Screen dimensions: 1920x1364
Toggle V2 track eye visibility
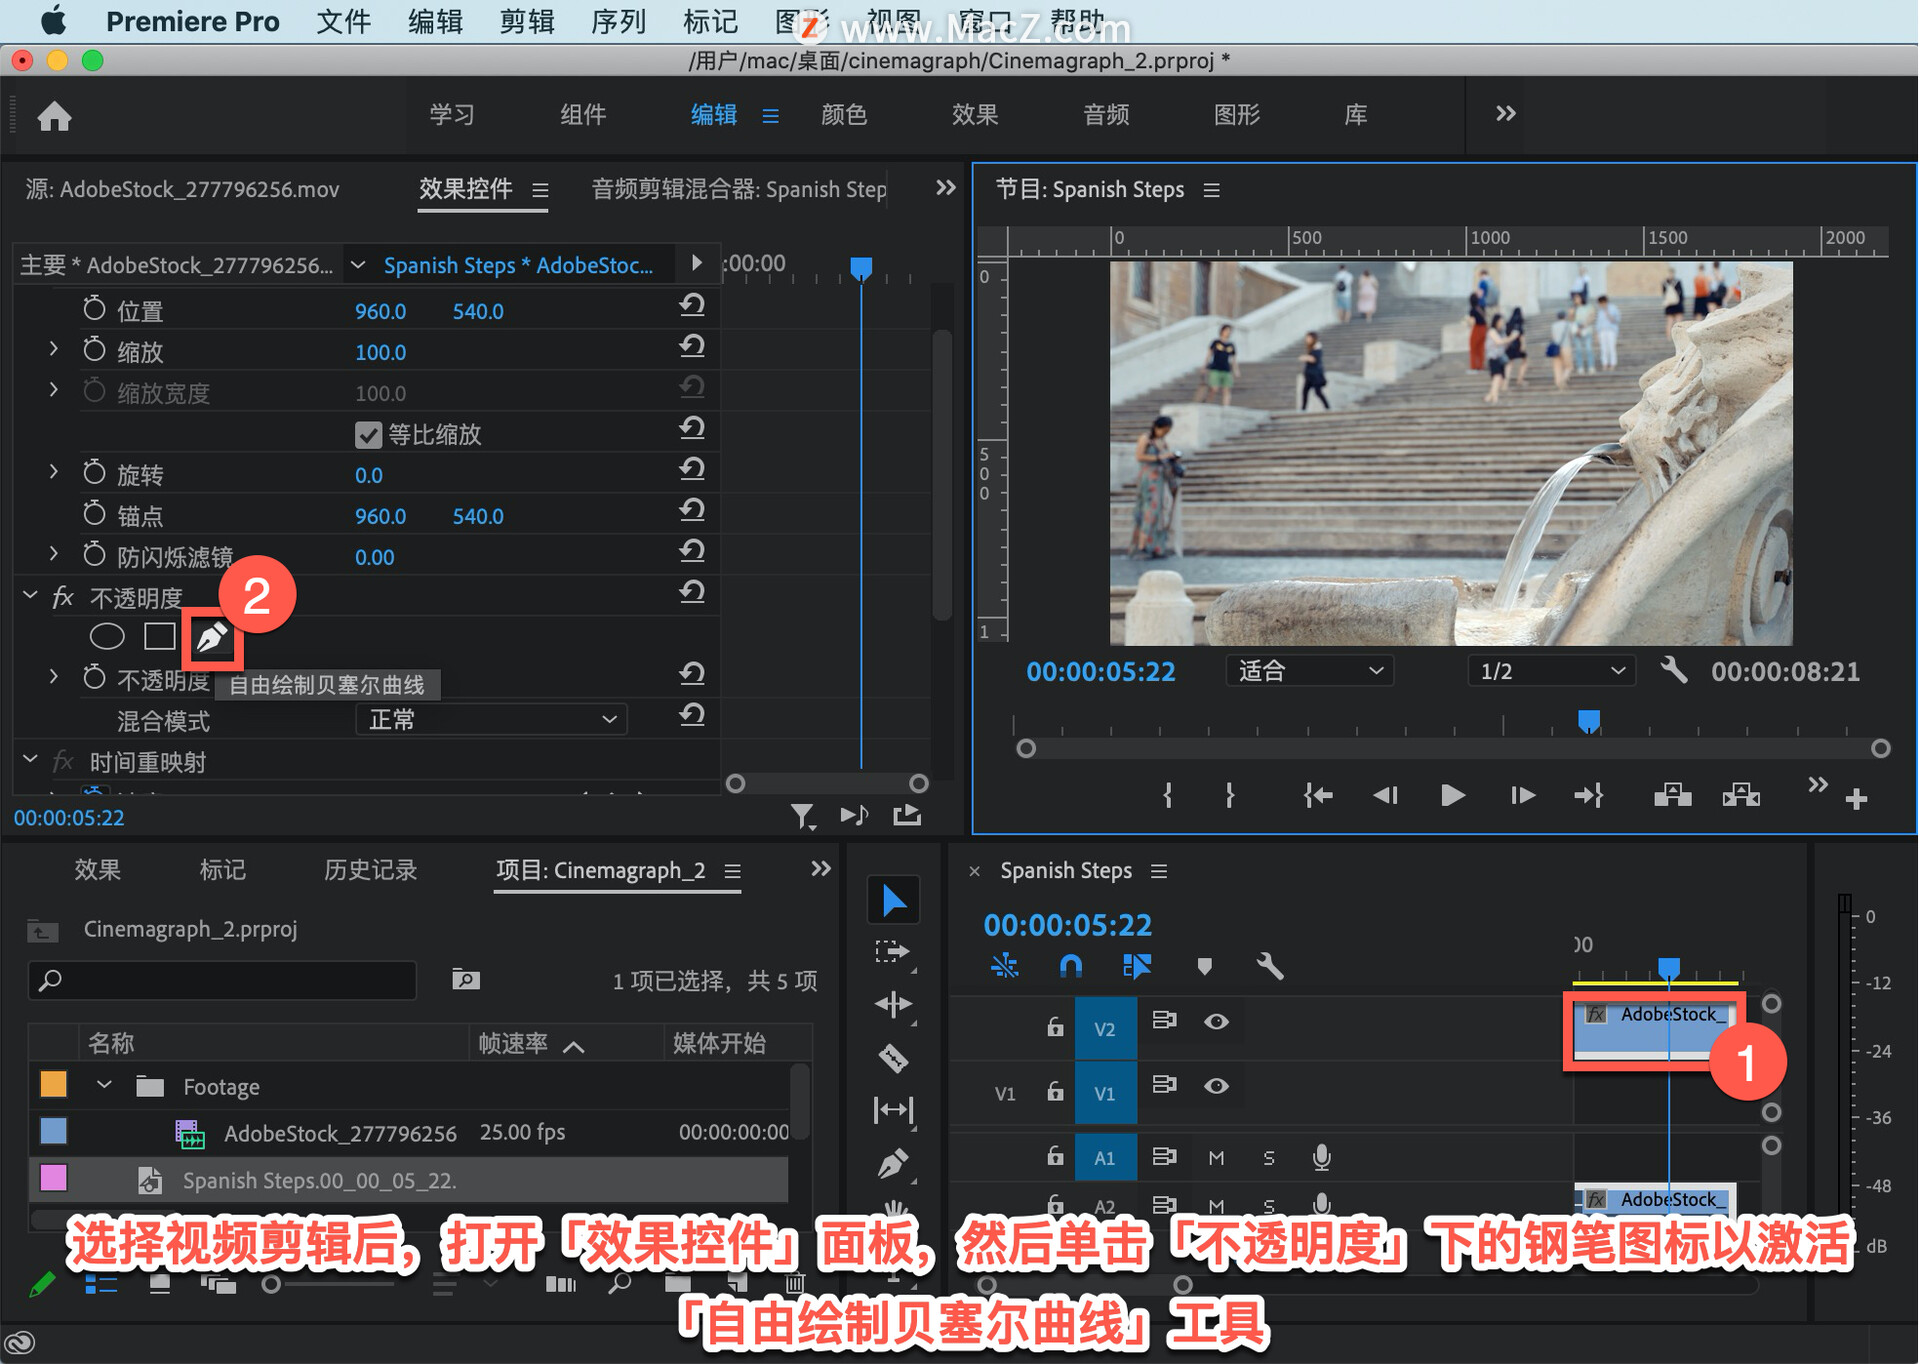[x=1216, y=1021]
